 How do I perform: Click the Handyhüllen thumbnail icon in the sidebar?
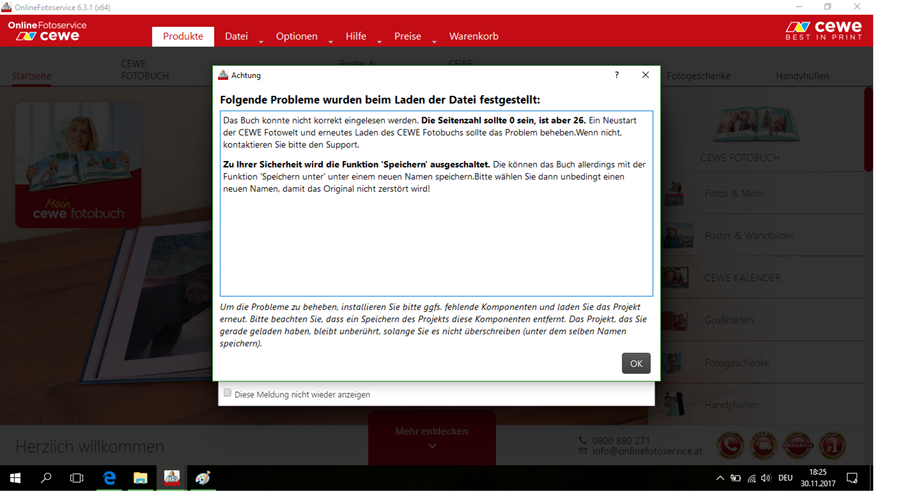pos(674,404)
